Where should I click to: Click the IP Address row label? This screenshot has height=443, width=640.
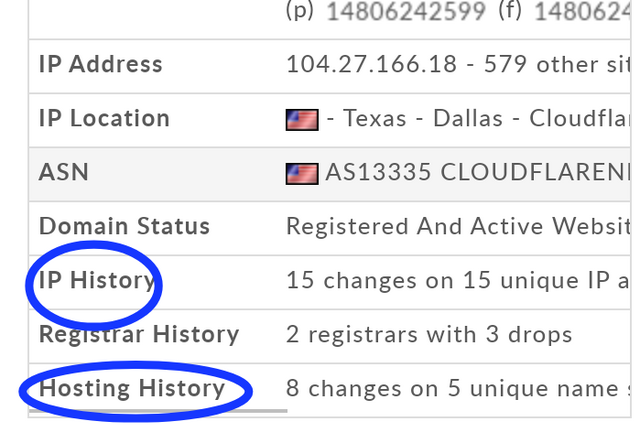coord(101,65)
